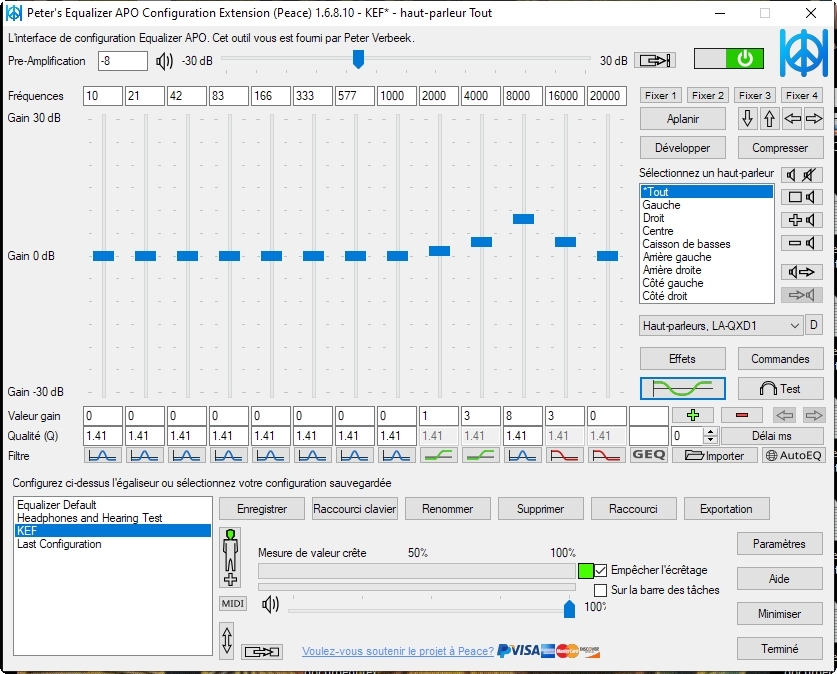Follow the Peace donation support link
Image resolution: width=837 pixels, height=674 pixels.
[398, 651]
